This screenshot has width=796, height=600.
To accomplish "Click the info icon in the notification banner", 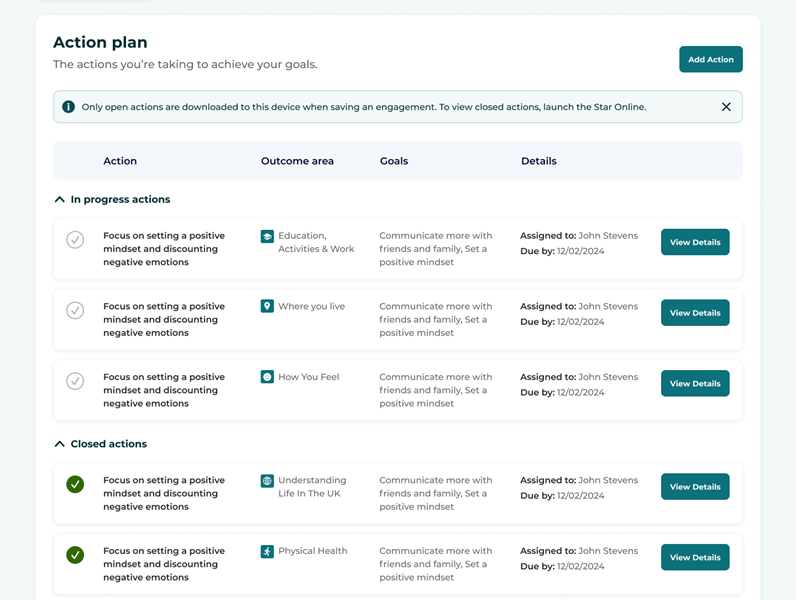I will pyautogui.click(x=68, y=107).
